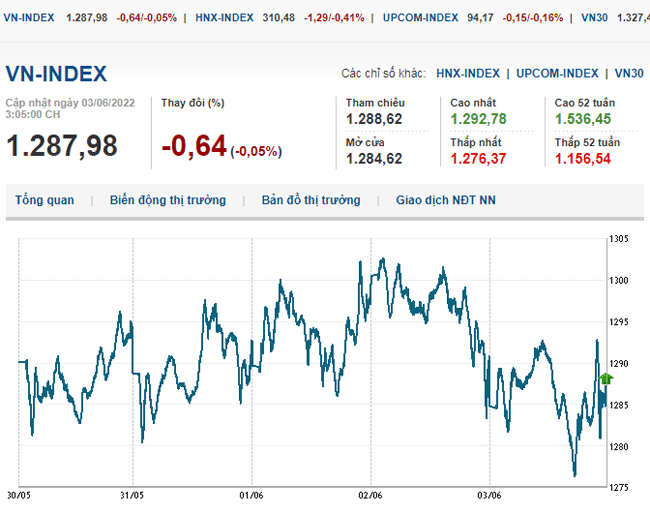This screenshot has height=514, width=650.
Task: Open UPCOM-INDEX link beside Các chỉ số khác
Action: (557, 73)
